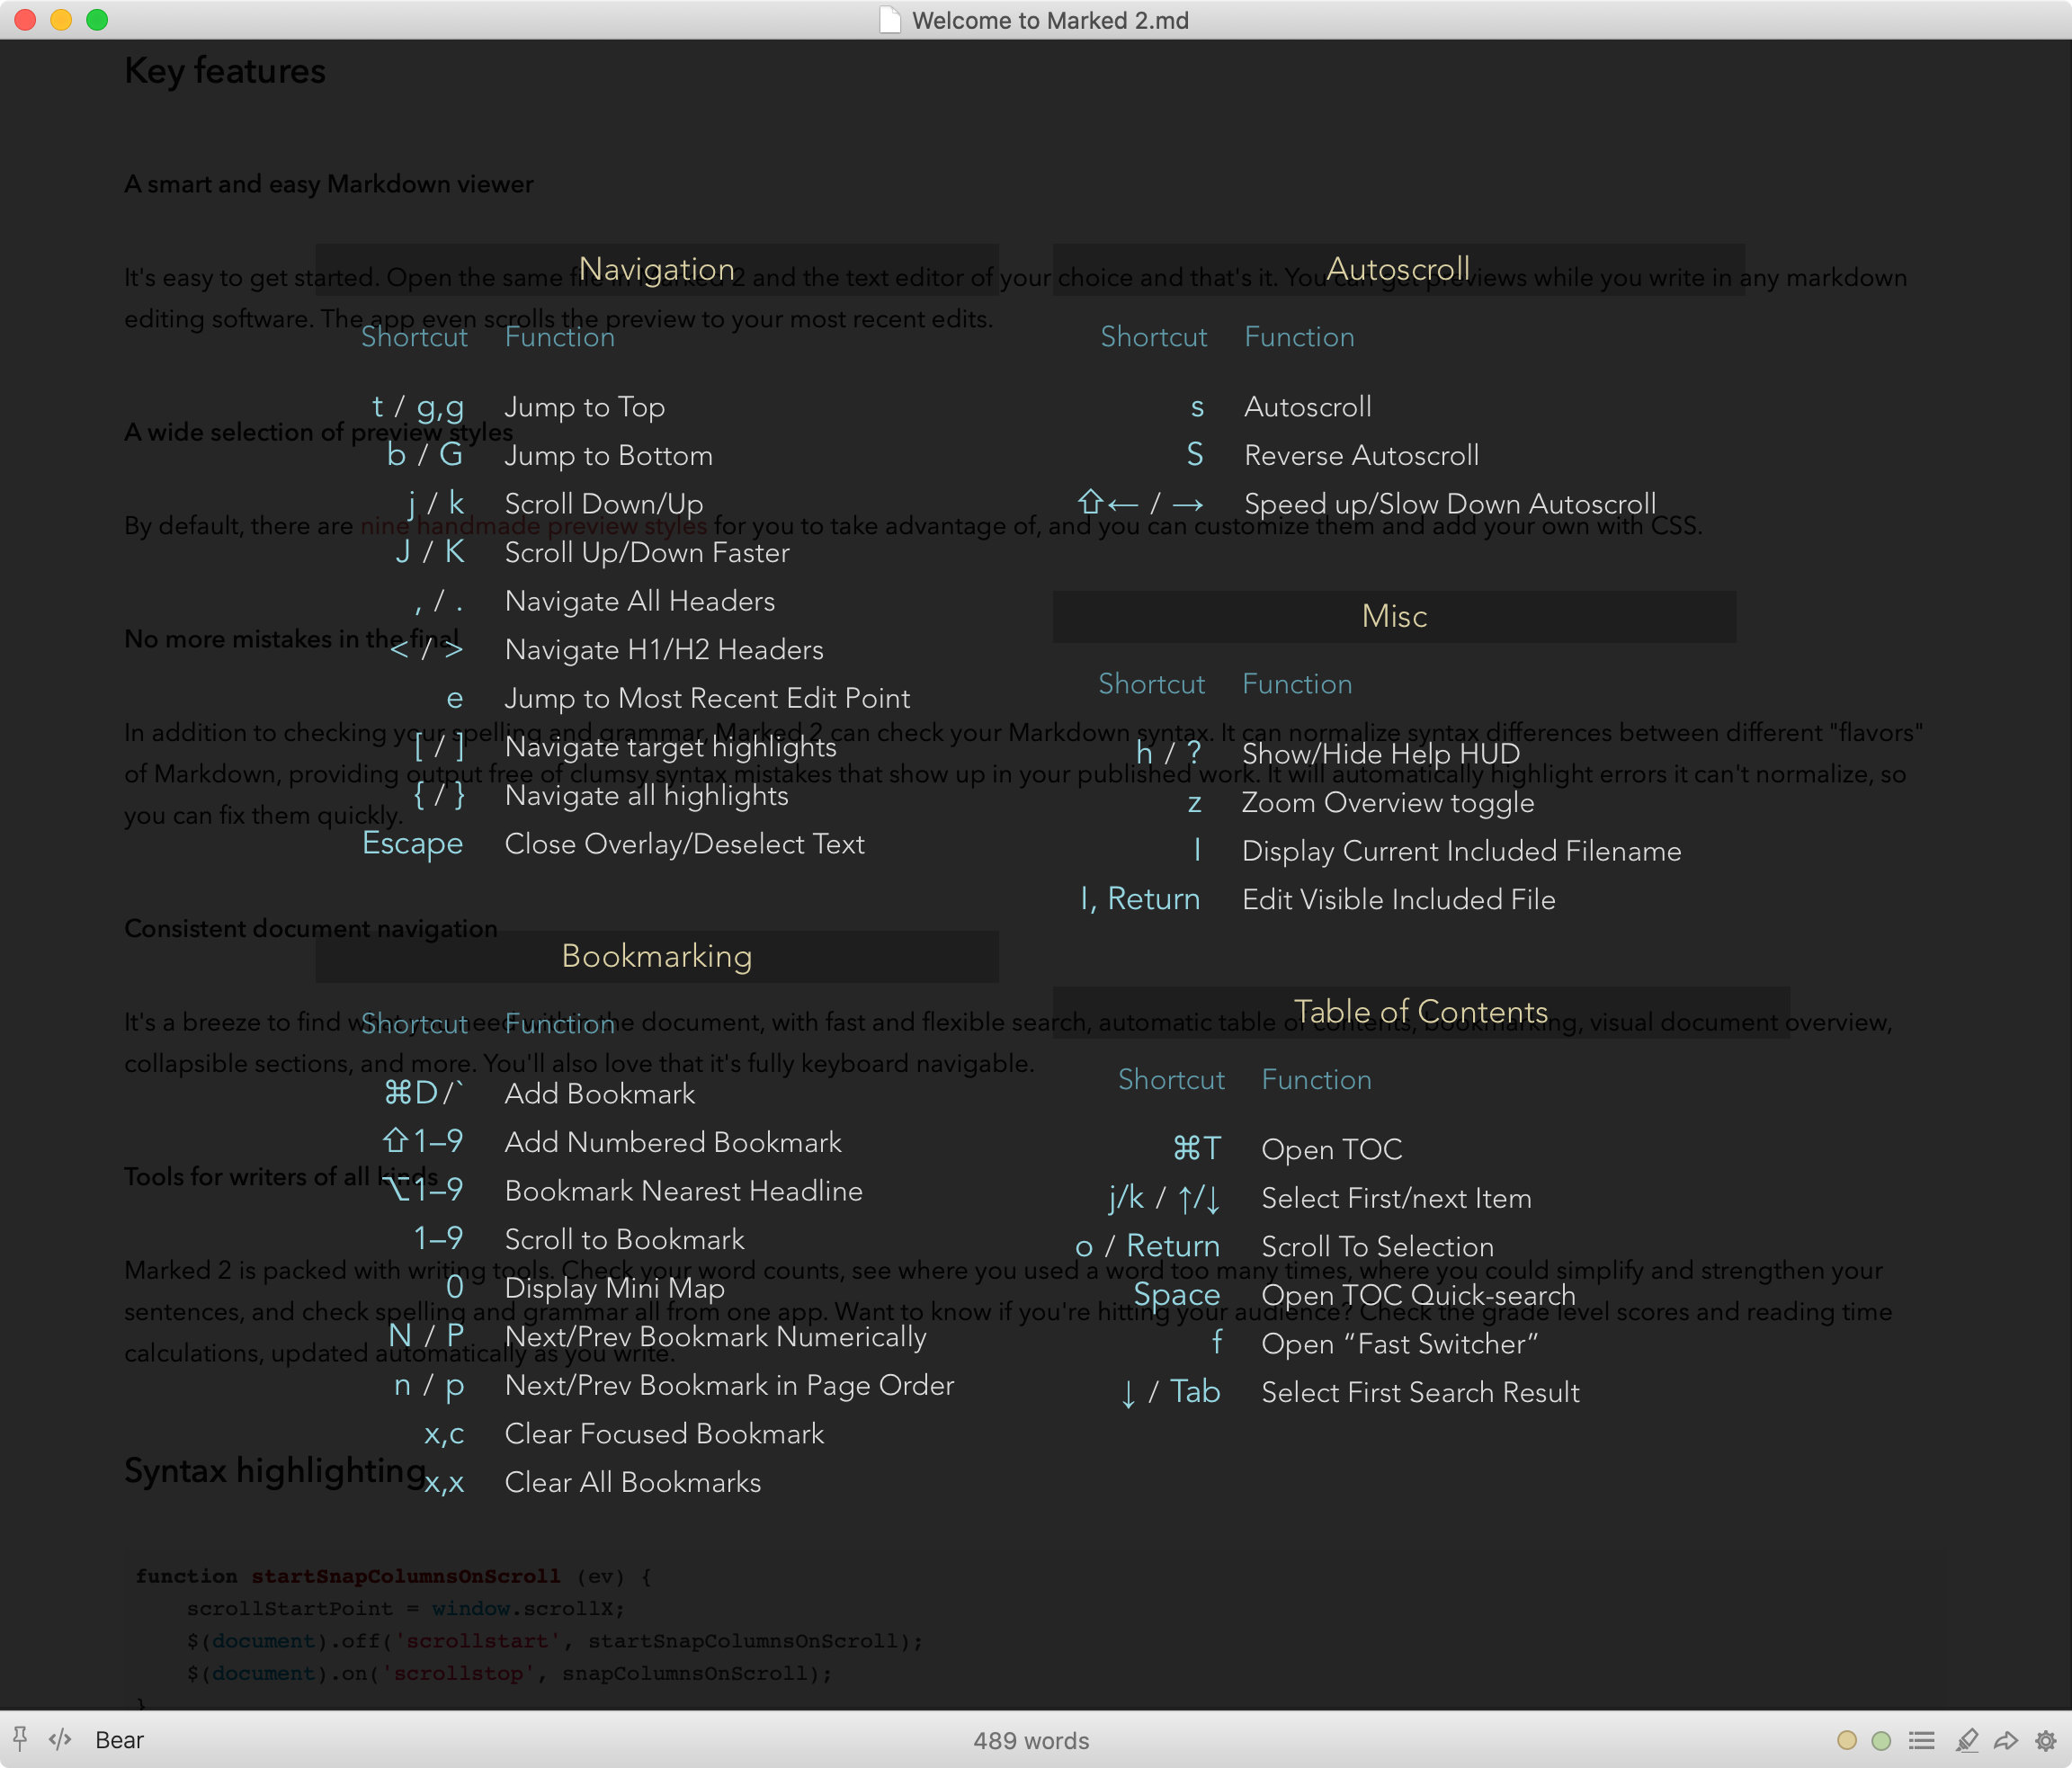Click 'Scroll to Bookmark' entry

coord(625,1240)
